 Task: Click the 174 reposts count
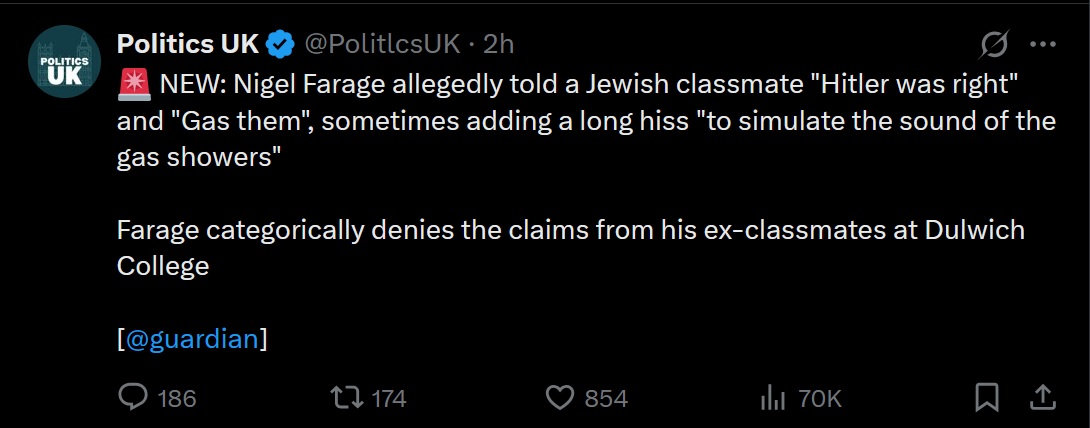tap(389, 399)
